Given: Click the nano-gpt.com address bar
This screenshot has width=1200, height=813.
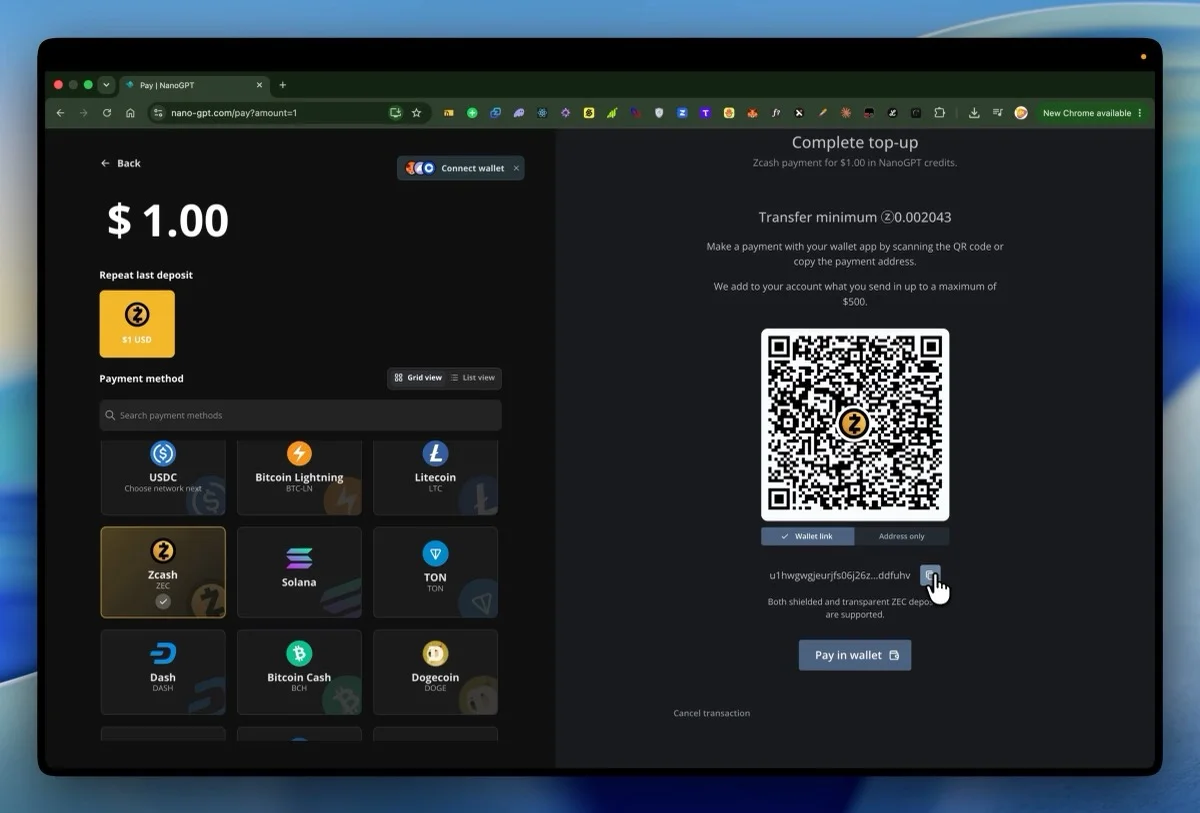Looking at the screenshot, I should tap(270, 113).
